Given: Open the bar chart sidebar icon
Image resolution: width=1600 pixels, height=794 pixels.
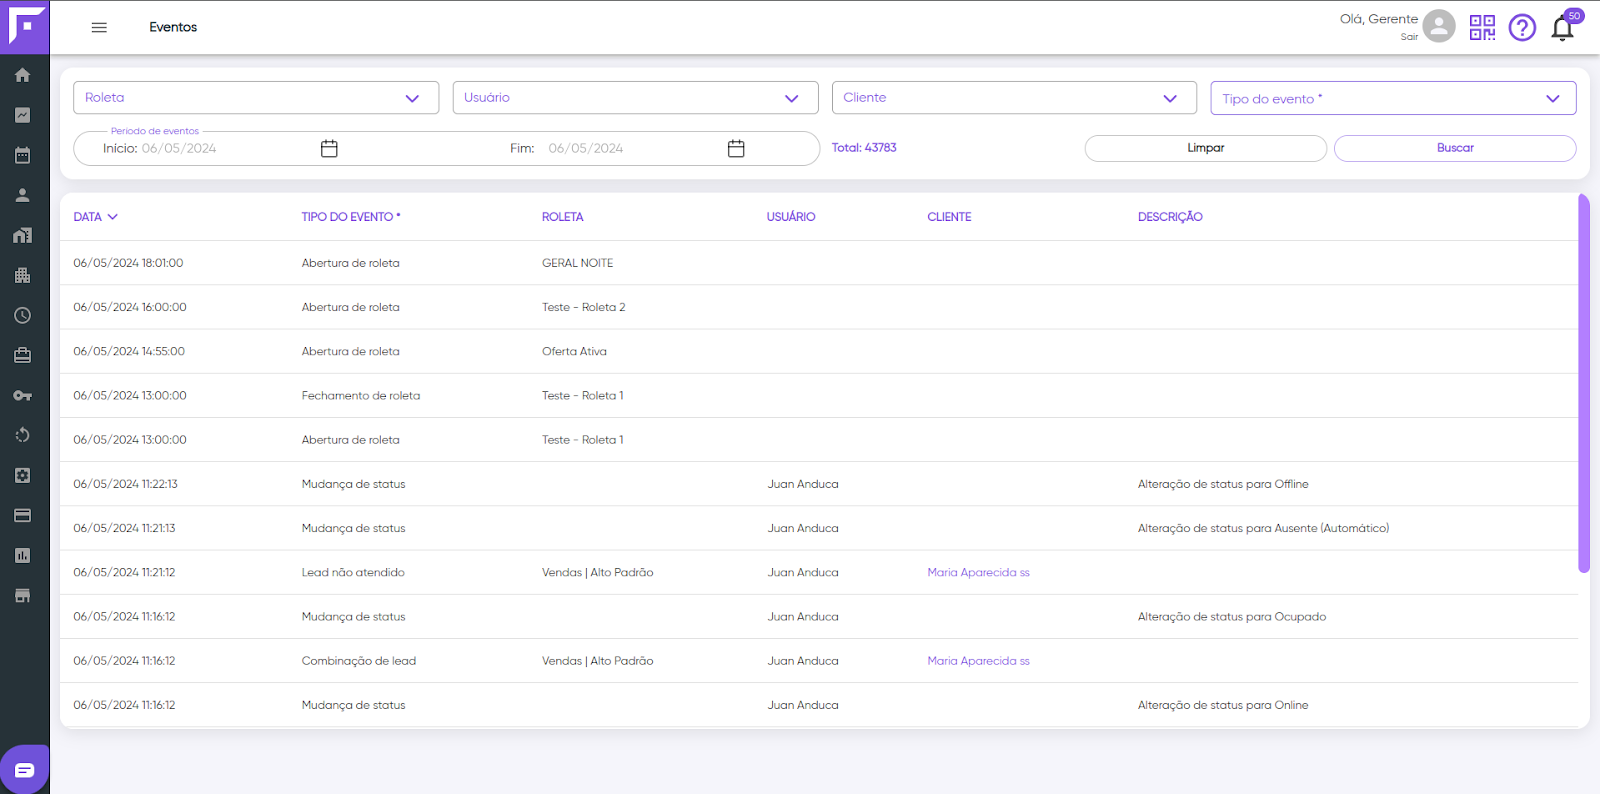Looking at the screenshot, I should 22,555.
